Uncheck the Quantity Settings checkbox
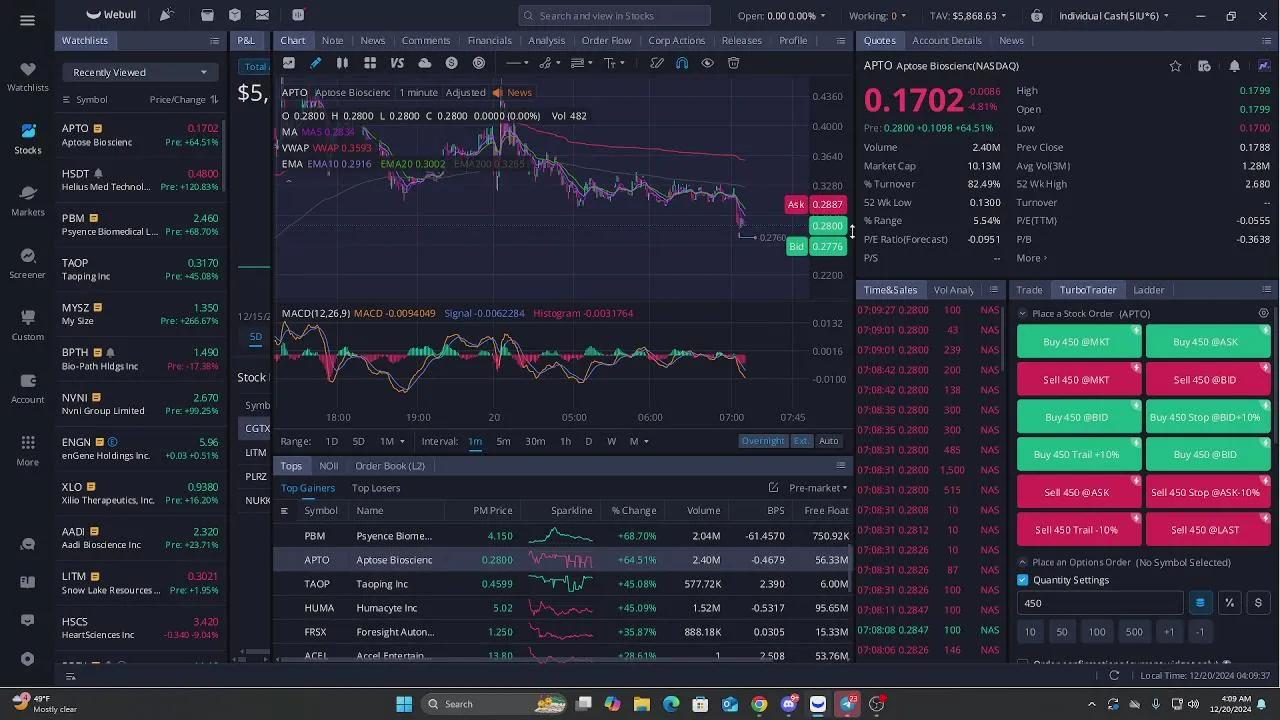Viewport: 1280px width, 720px height. [x=1023, y=580]
